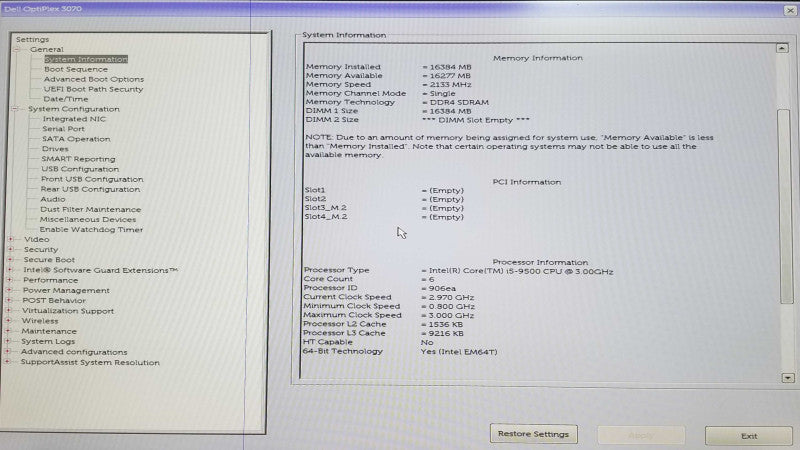800x450 pixels.
Task: Click the Maintenance tree label
Action: click(x=49, y=331)
